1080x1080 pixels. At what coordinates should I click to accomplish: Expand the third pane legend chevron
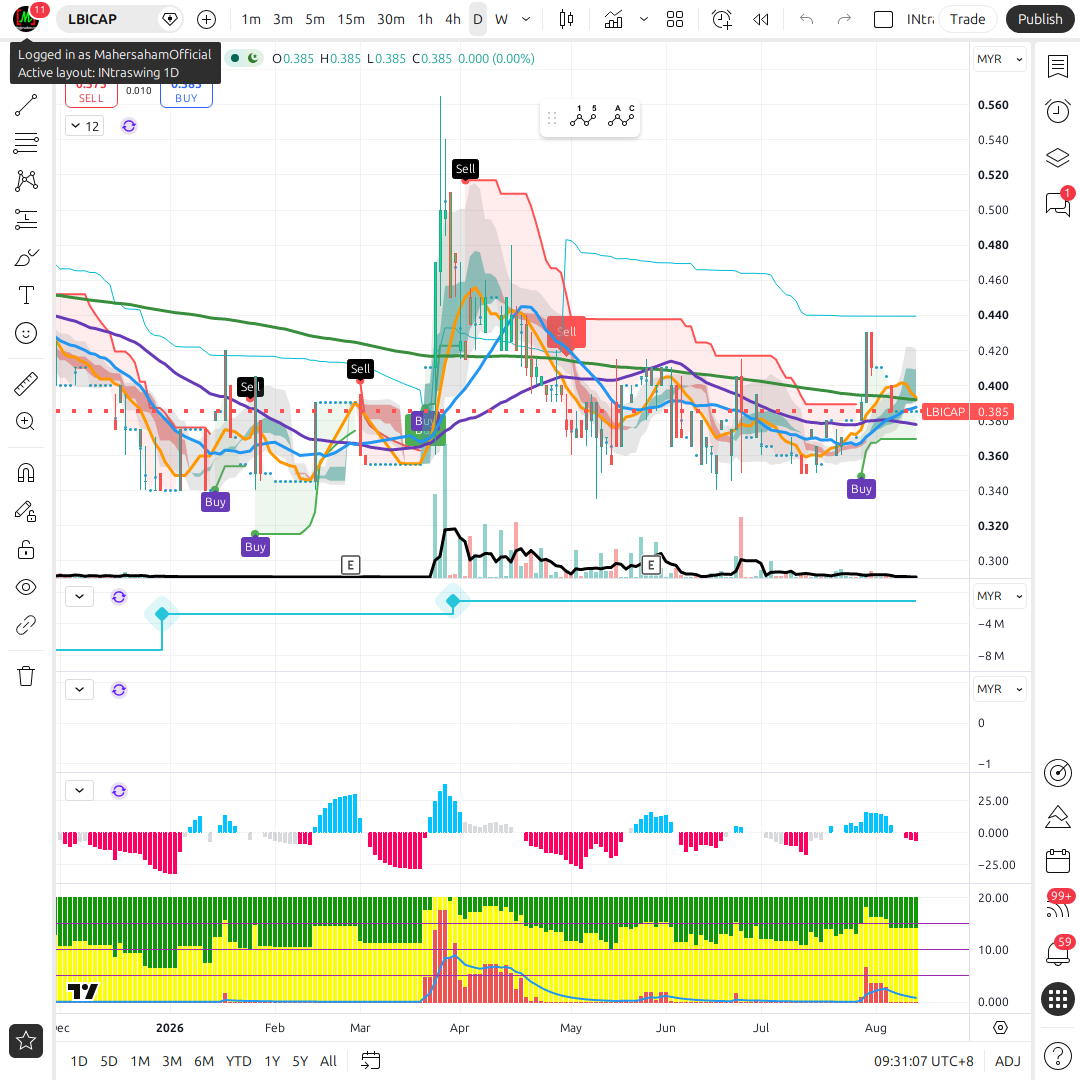coord(80,689)
